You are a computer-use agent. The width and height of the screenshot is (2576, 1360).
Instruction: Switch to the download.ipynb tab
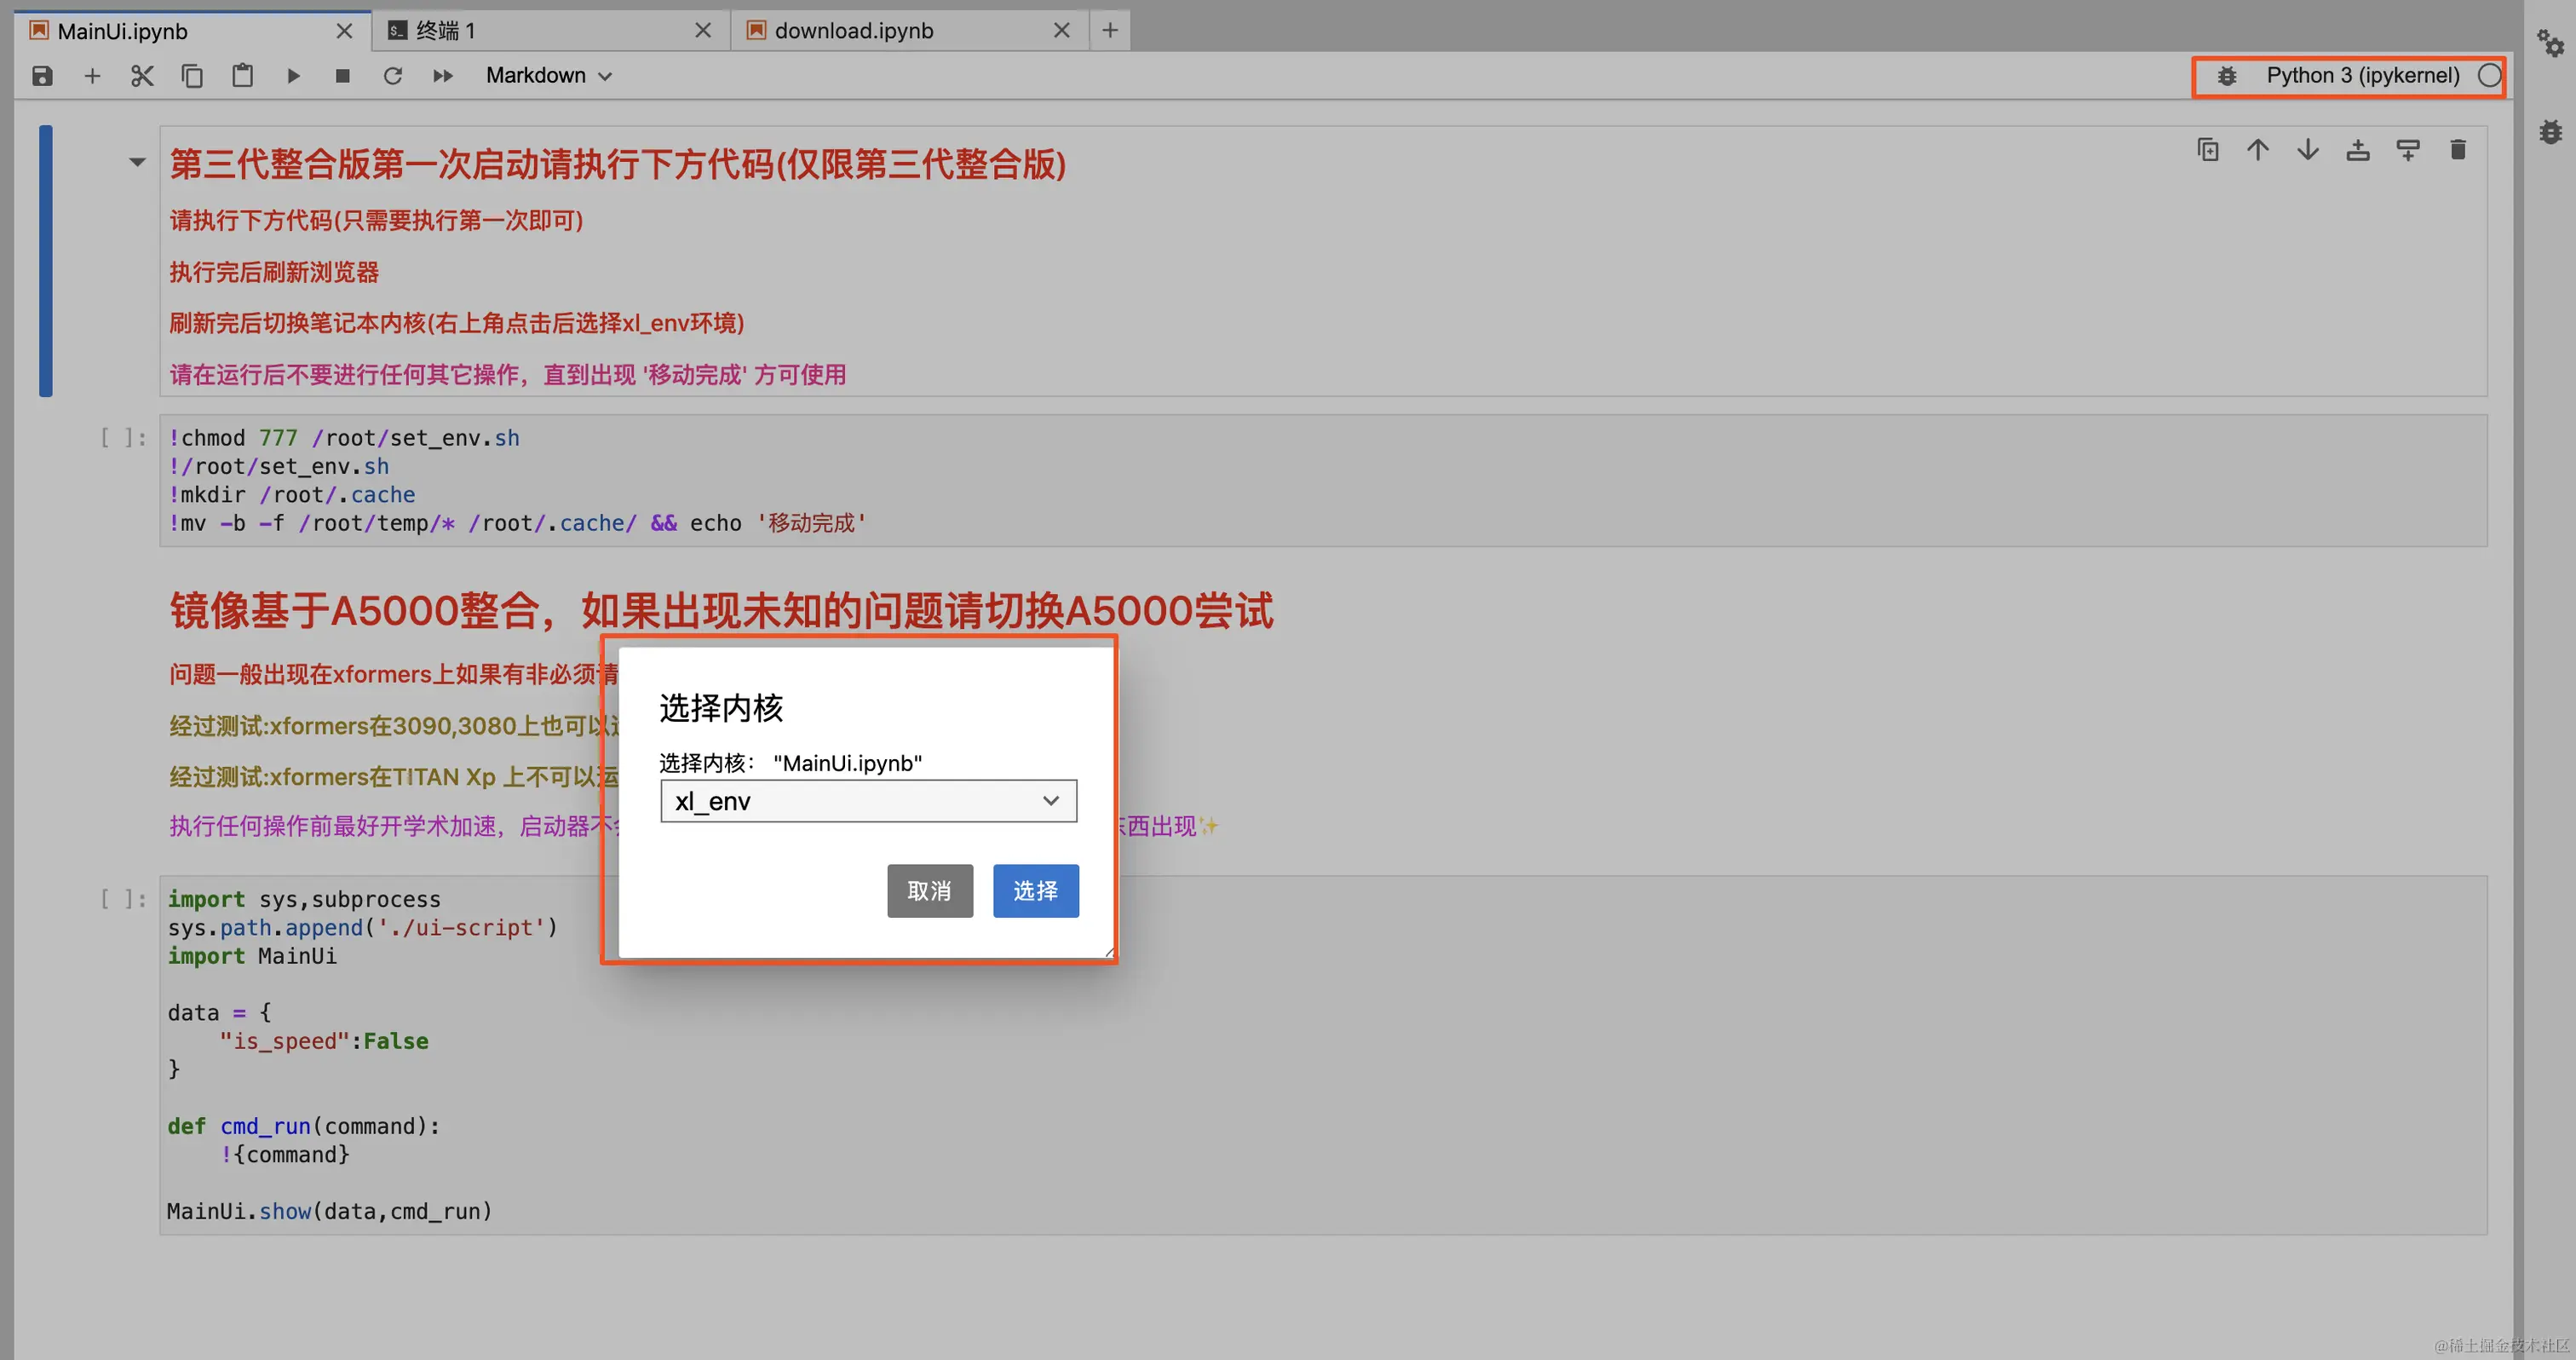pyautogui.click(x=853, y=31)
